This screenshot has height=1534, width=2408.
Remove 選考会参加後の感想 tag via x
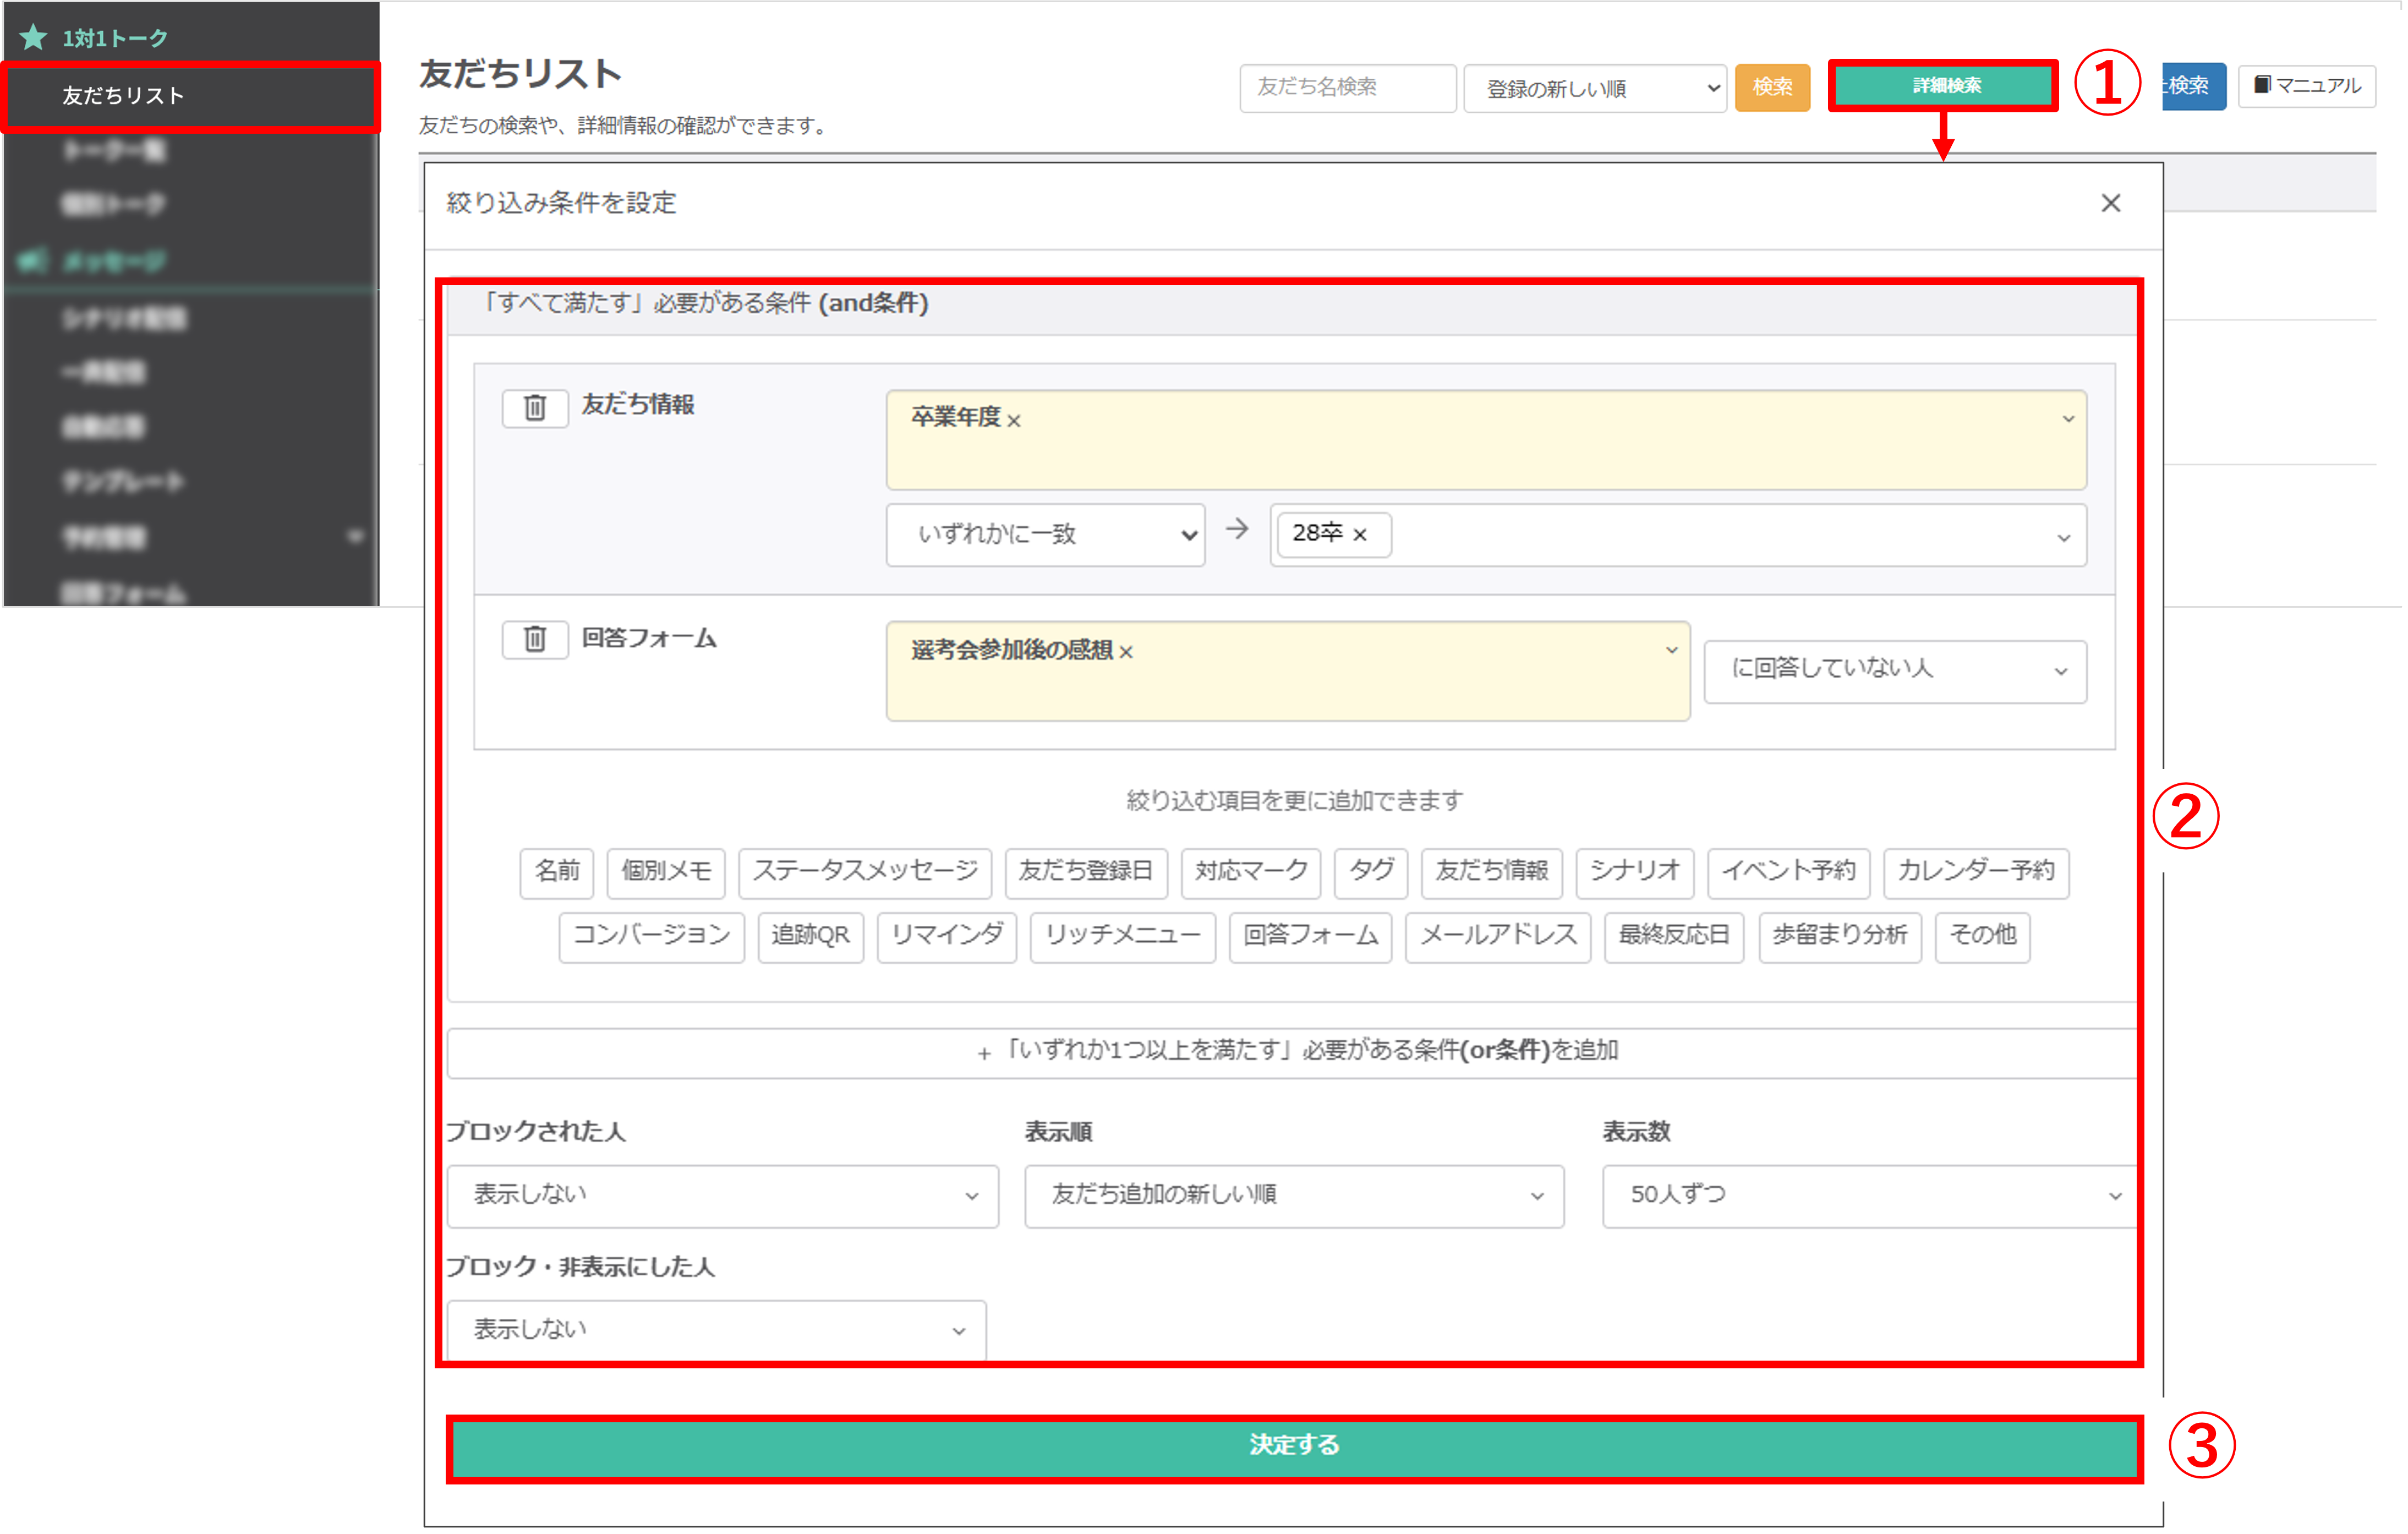pyautogui.click(x=1126, y=653)
